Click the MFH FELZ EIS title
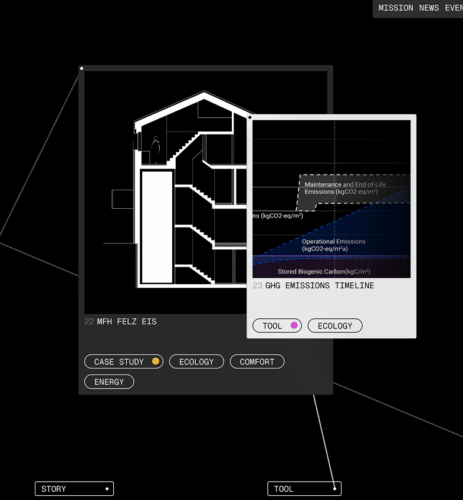463x500 pixels. [x=127, y=322]
